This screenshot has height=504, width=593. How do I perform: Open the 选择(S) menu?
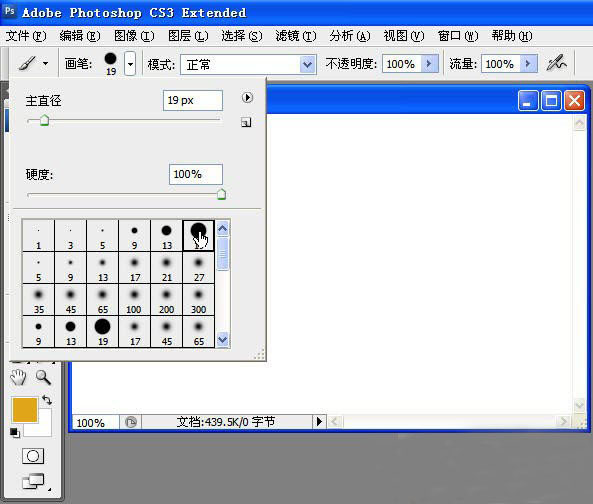tap(242, 36)
